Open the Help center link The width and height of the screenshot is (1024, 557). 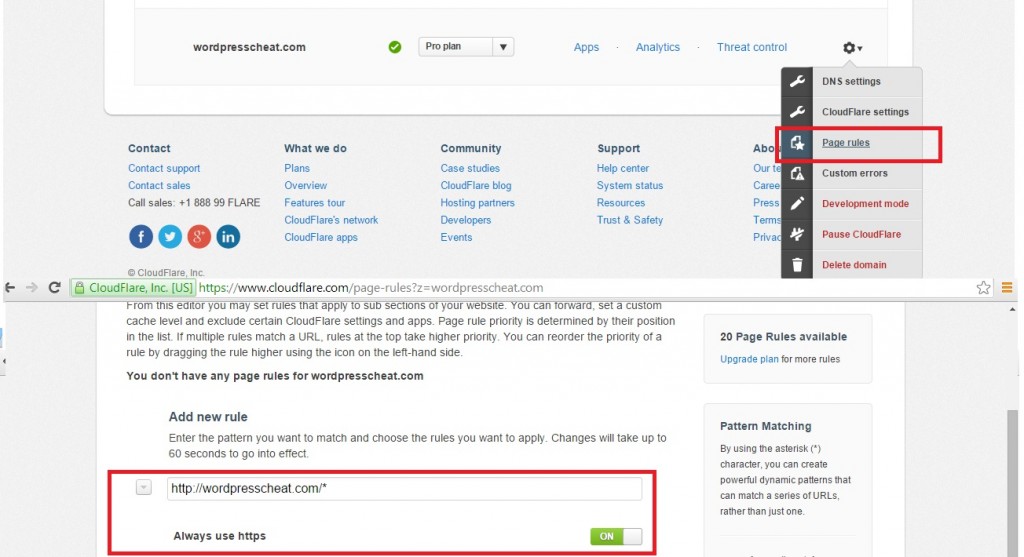click(x=623, y=168)
